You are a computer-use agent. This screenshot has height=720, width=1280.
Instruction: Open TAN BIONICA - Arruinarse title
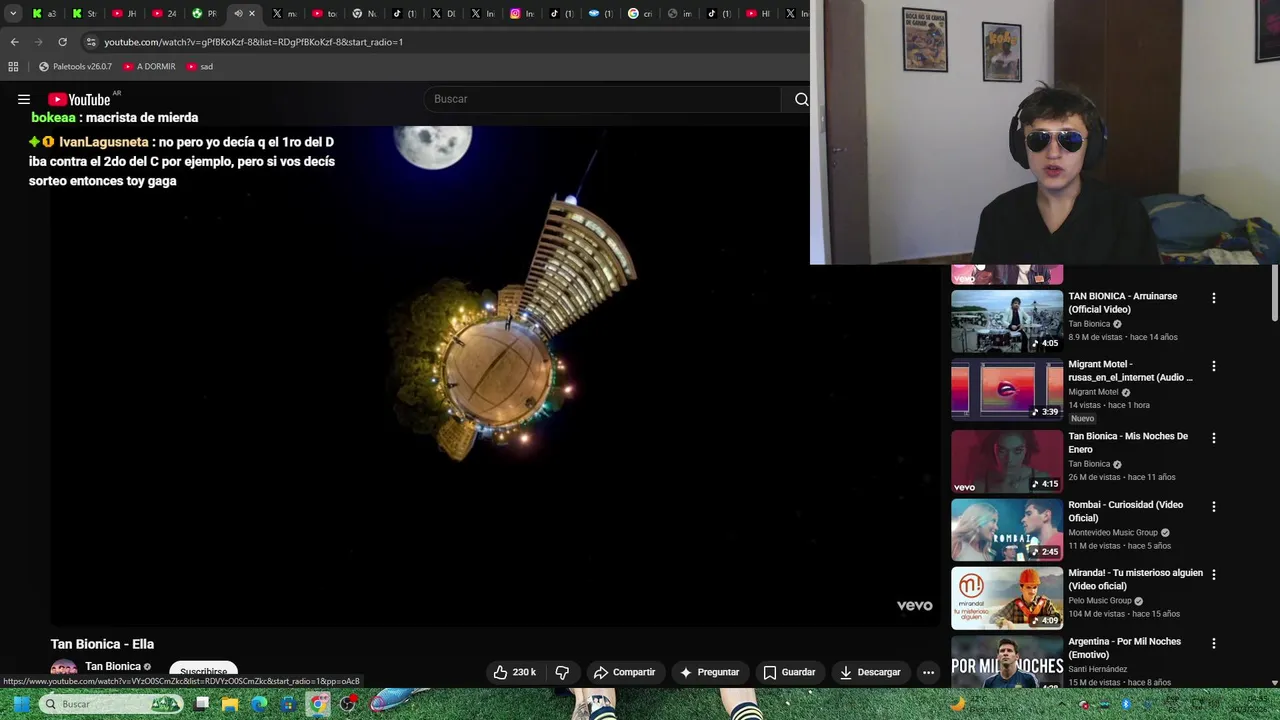pos(1122,302)
